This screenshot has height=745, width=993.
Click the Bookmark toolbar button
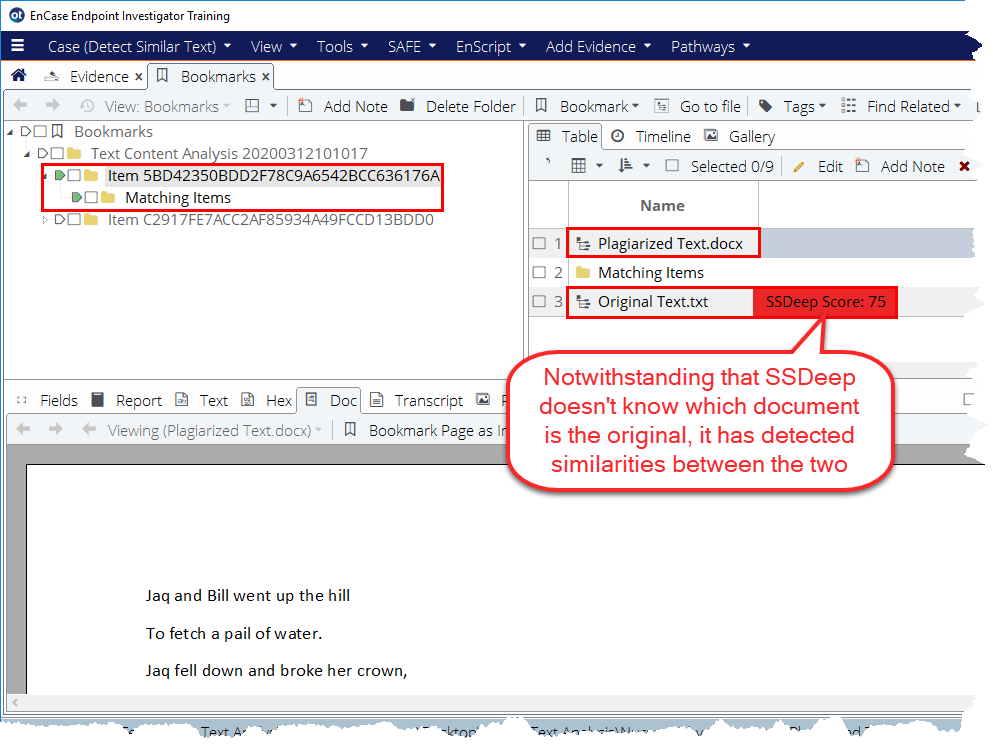click(x=588, y=106)
